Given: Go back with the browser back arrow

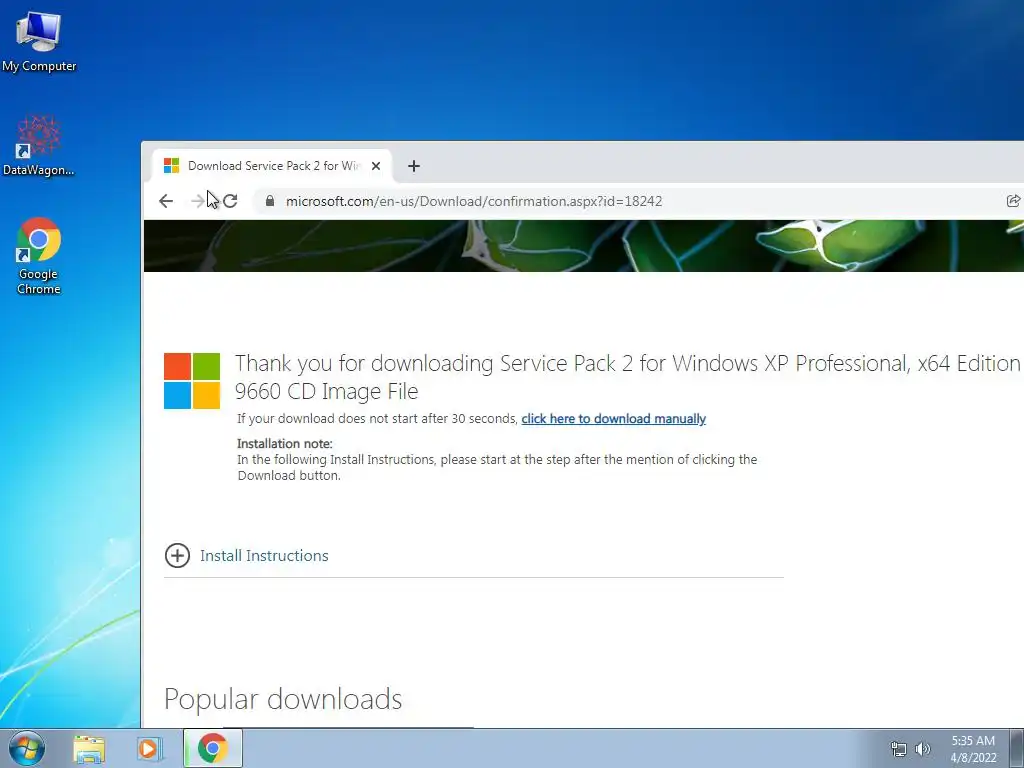Looking at the screenshot, I should [166, 201].
